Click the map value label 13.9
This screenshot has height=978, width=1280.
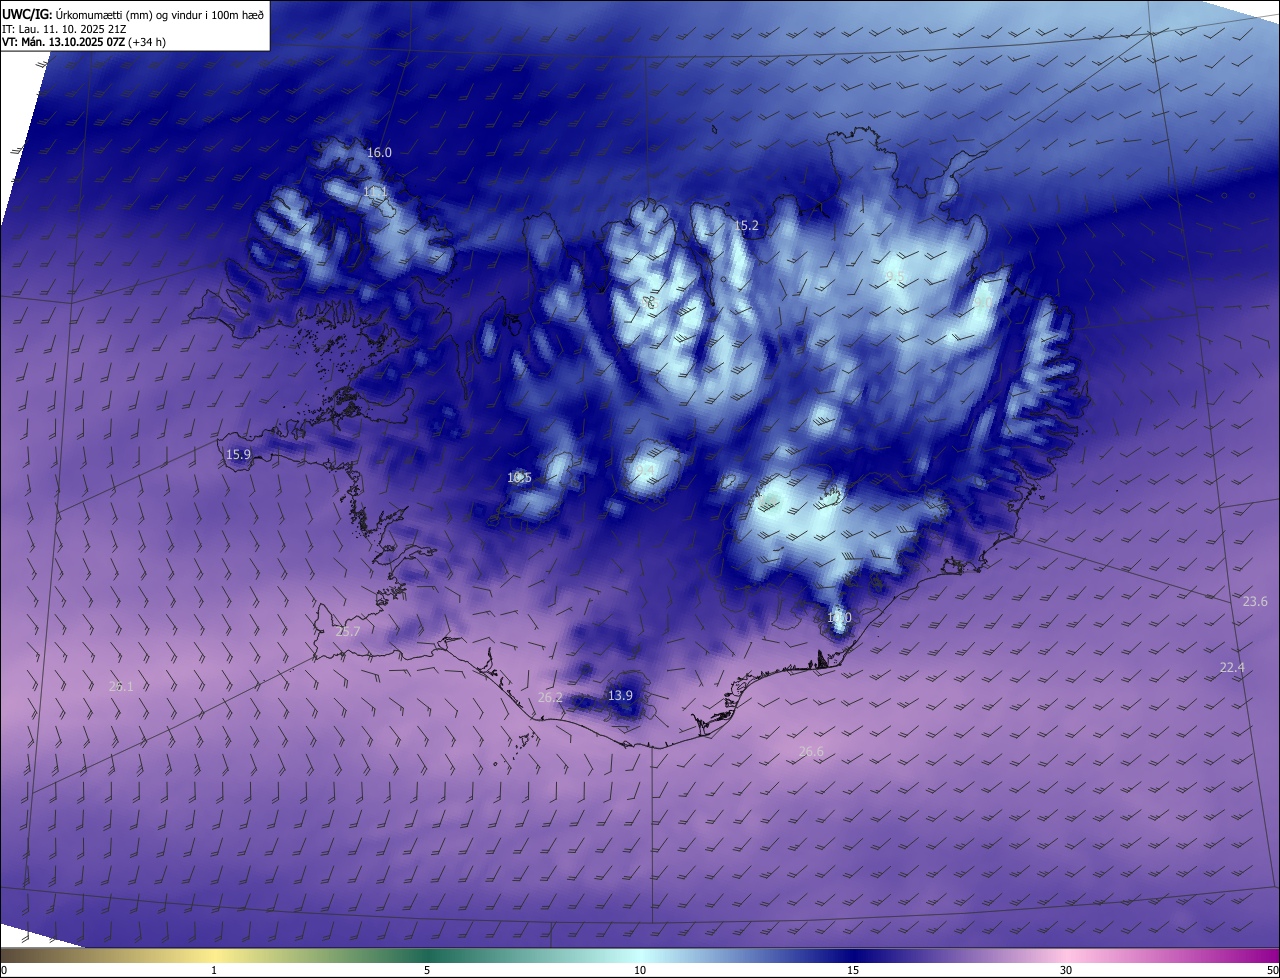[620, 695]
